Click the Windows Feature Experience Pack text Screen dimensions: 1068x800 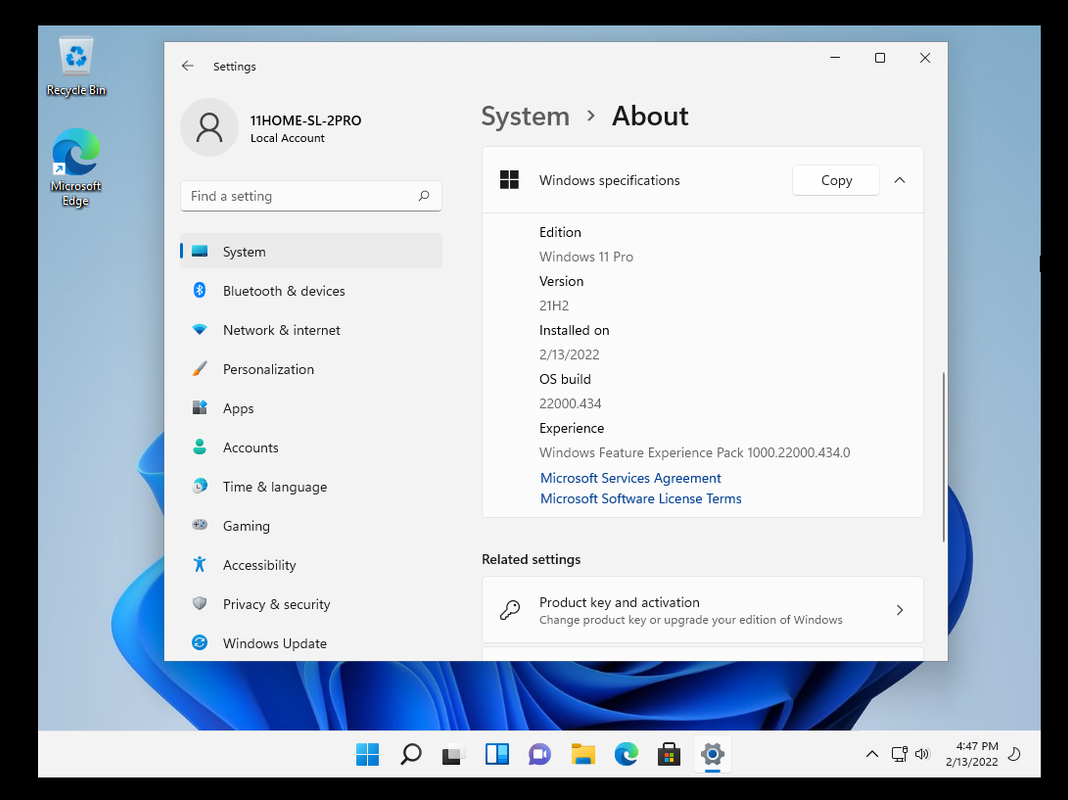click(x=694, y=453)
